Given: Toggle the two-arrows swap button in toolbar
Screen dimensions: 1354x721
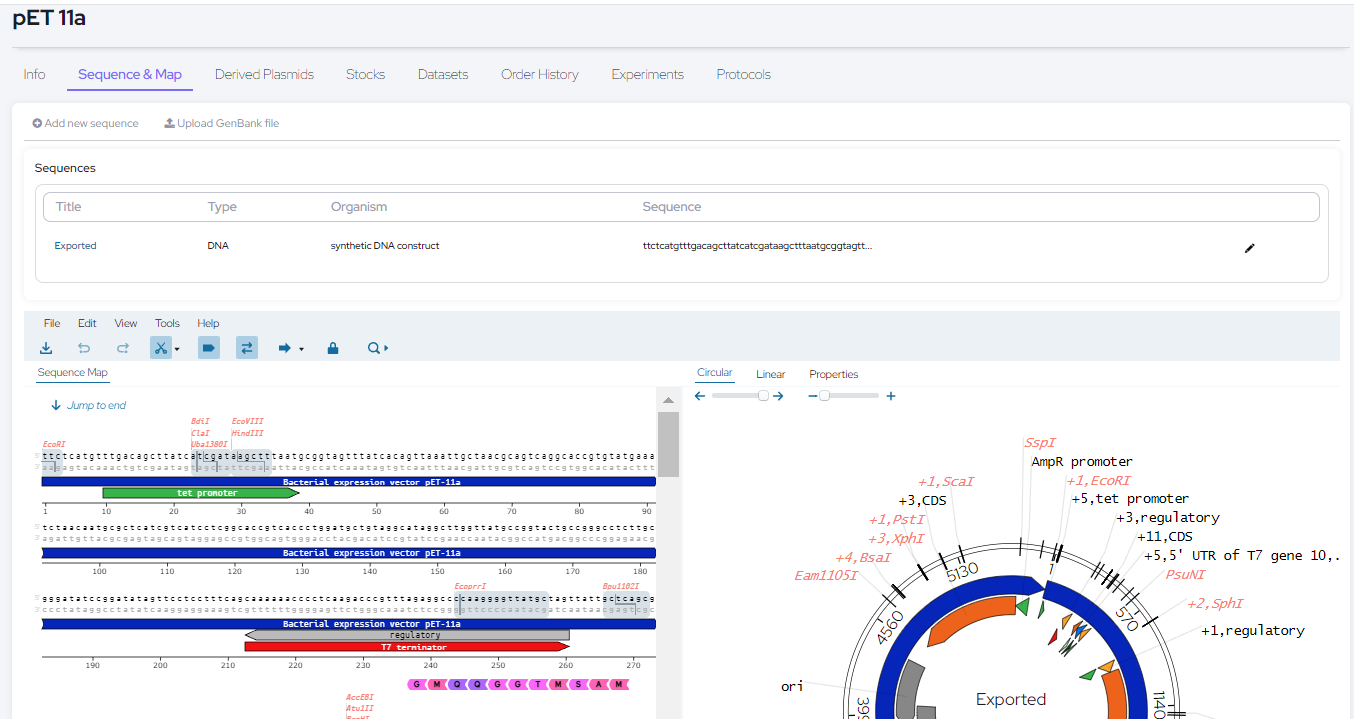Looking at the screenshot, I should (247, 348).
